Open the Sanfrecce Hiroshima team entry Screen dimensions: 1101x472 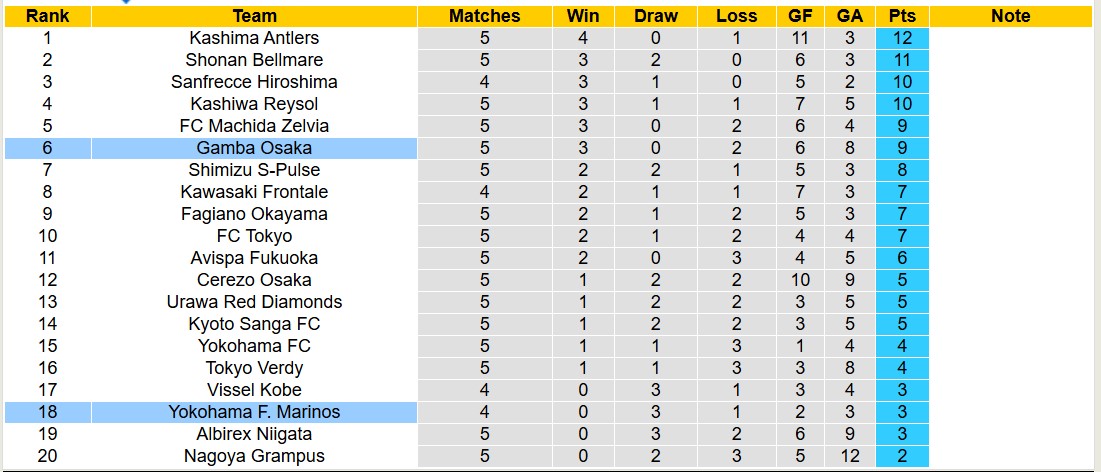click(x=254, y=82)
